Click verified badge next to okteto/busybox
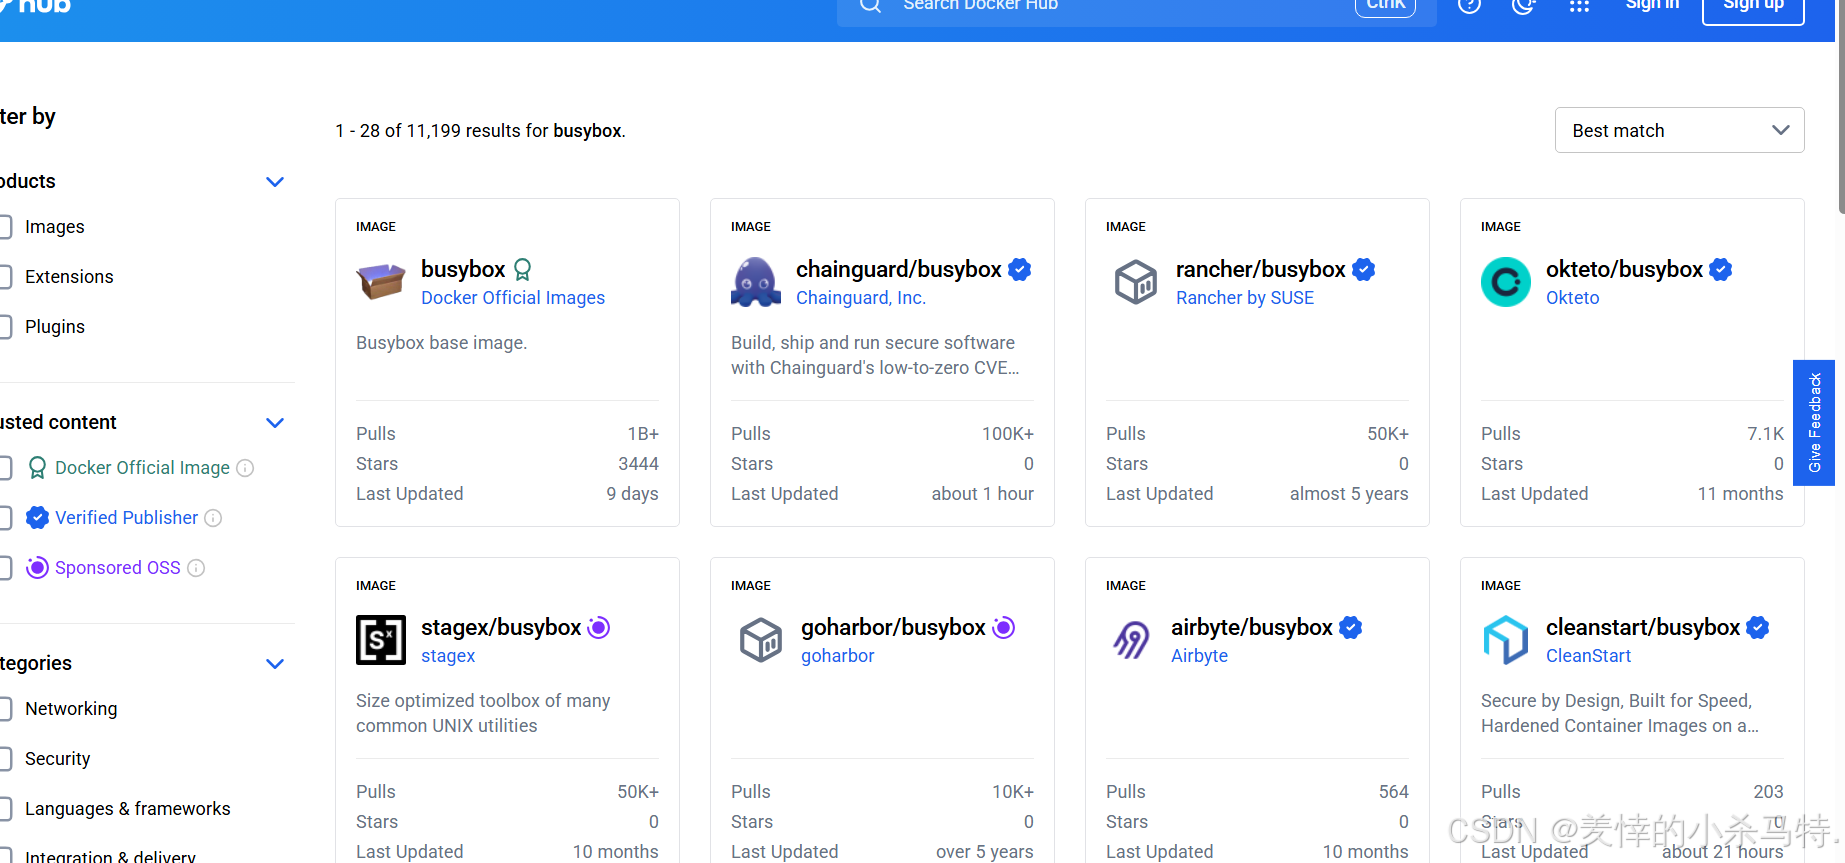 click(x=1721, y=269)
